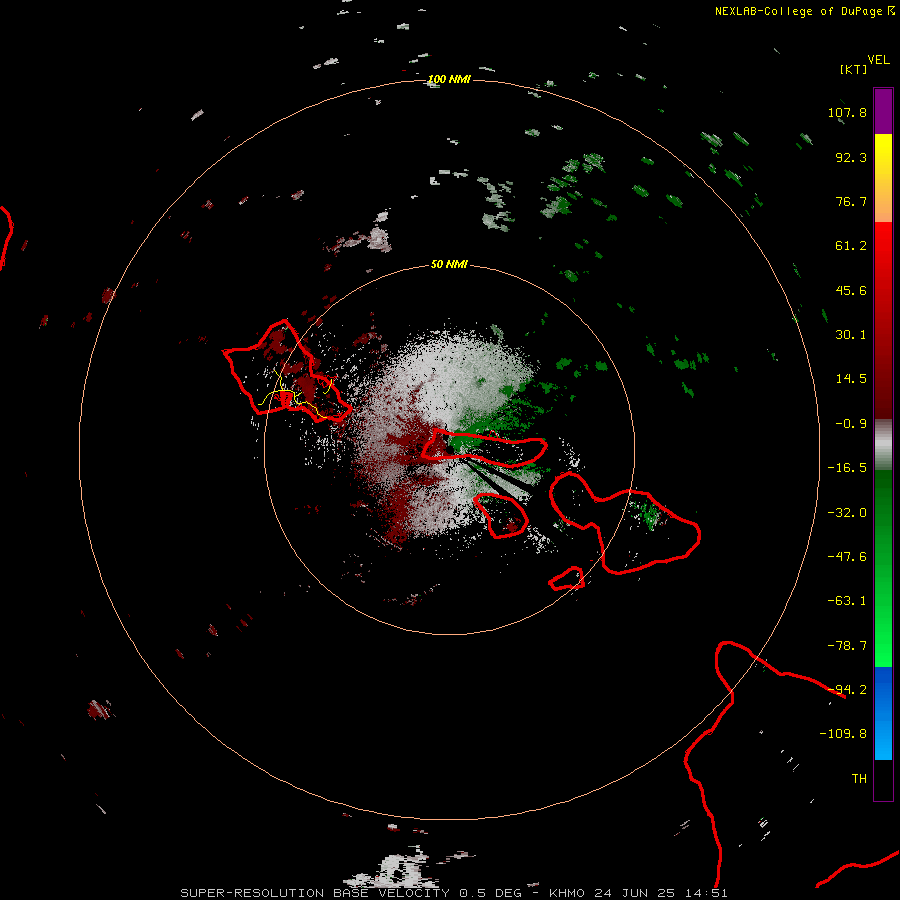Select the -16.5 legend value
The height and width of the screenshot is (900, 900).
point(847,468)
